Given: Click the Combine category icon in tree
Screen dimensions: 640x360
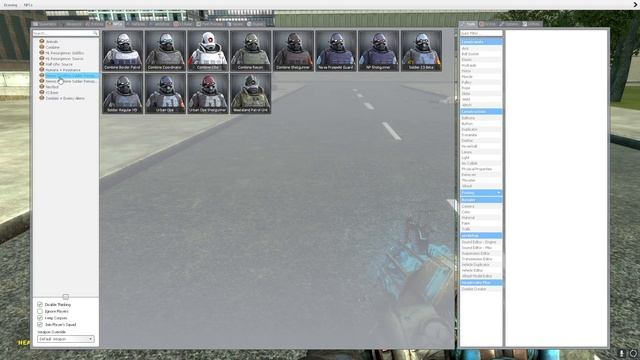Looking at the screenshot, I should [42, 47].
